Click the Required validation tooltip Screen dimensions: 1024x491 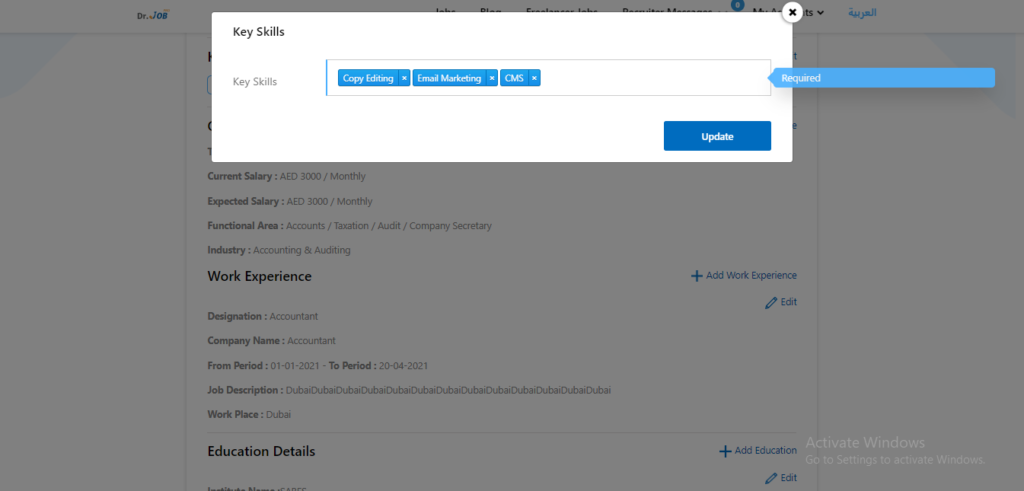881,78
